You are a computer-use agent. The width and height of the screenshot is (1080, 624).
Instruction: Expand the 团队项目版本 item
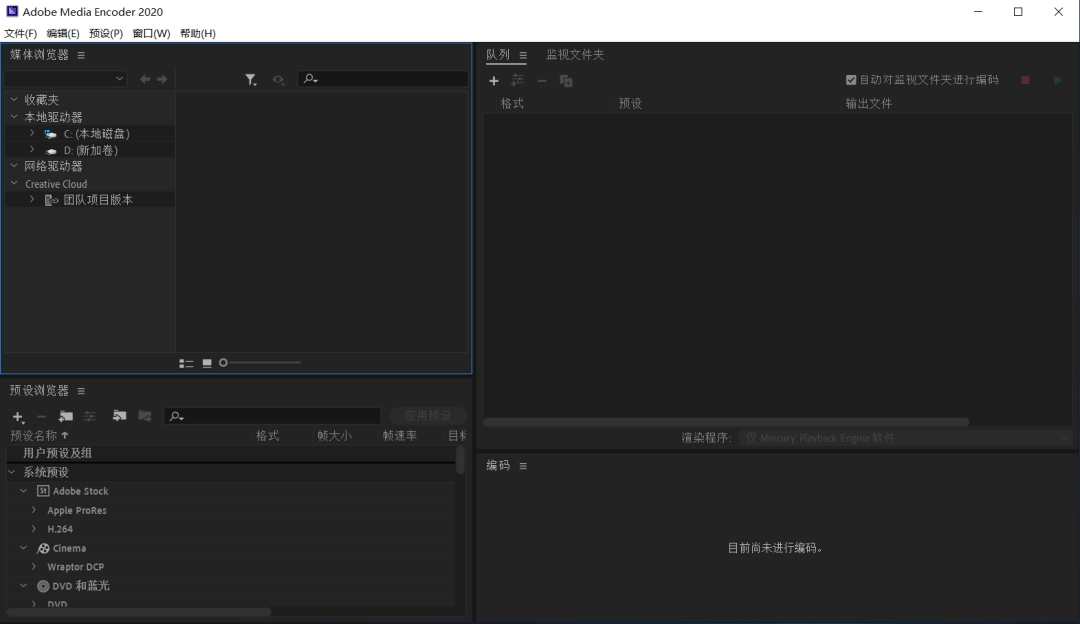tap(32, 199)
